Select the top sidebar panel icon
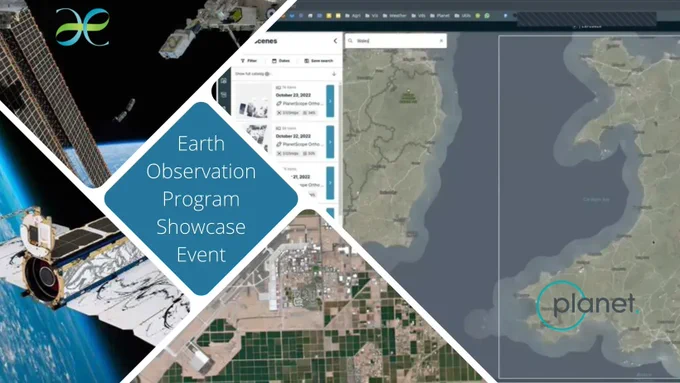The width and height of the screenshot is (680, 383). click(224, 81)
